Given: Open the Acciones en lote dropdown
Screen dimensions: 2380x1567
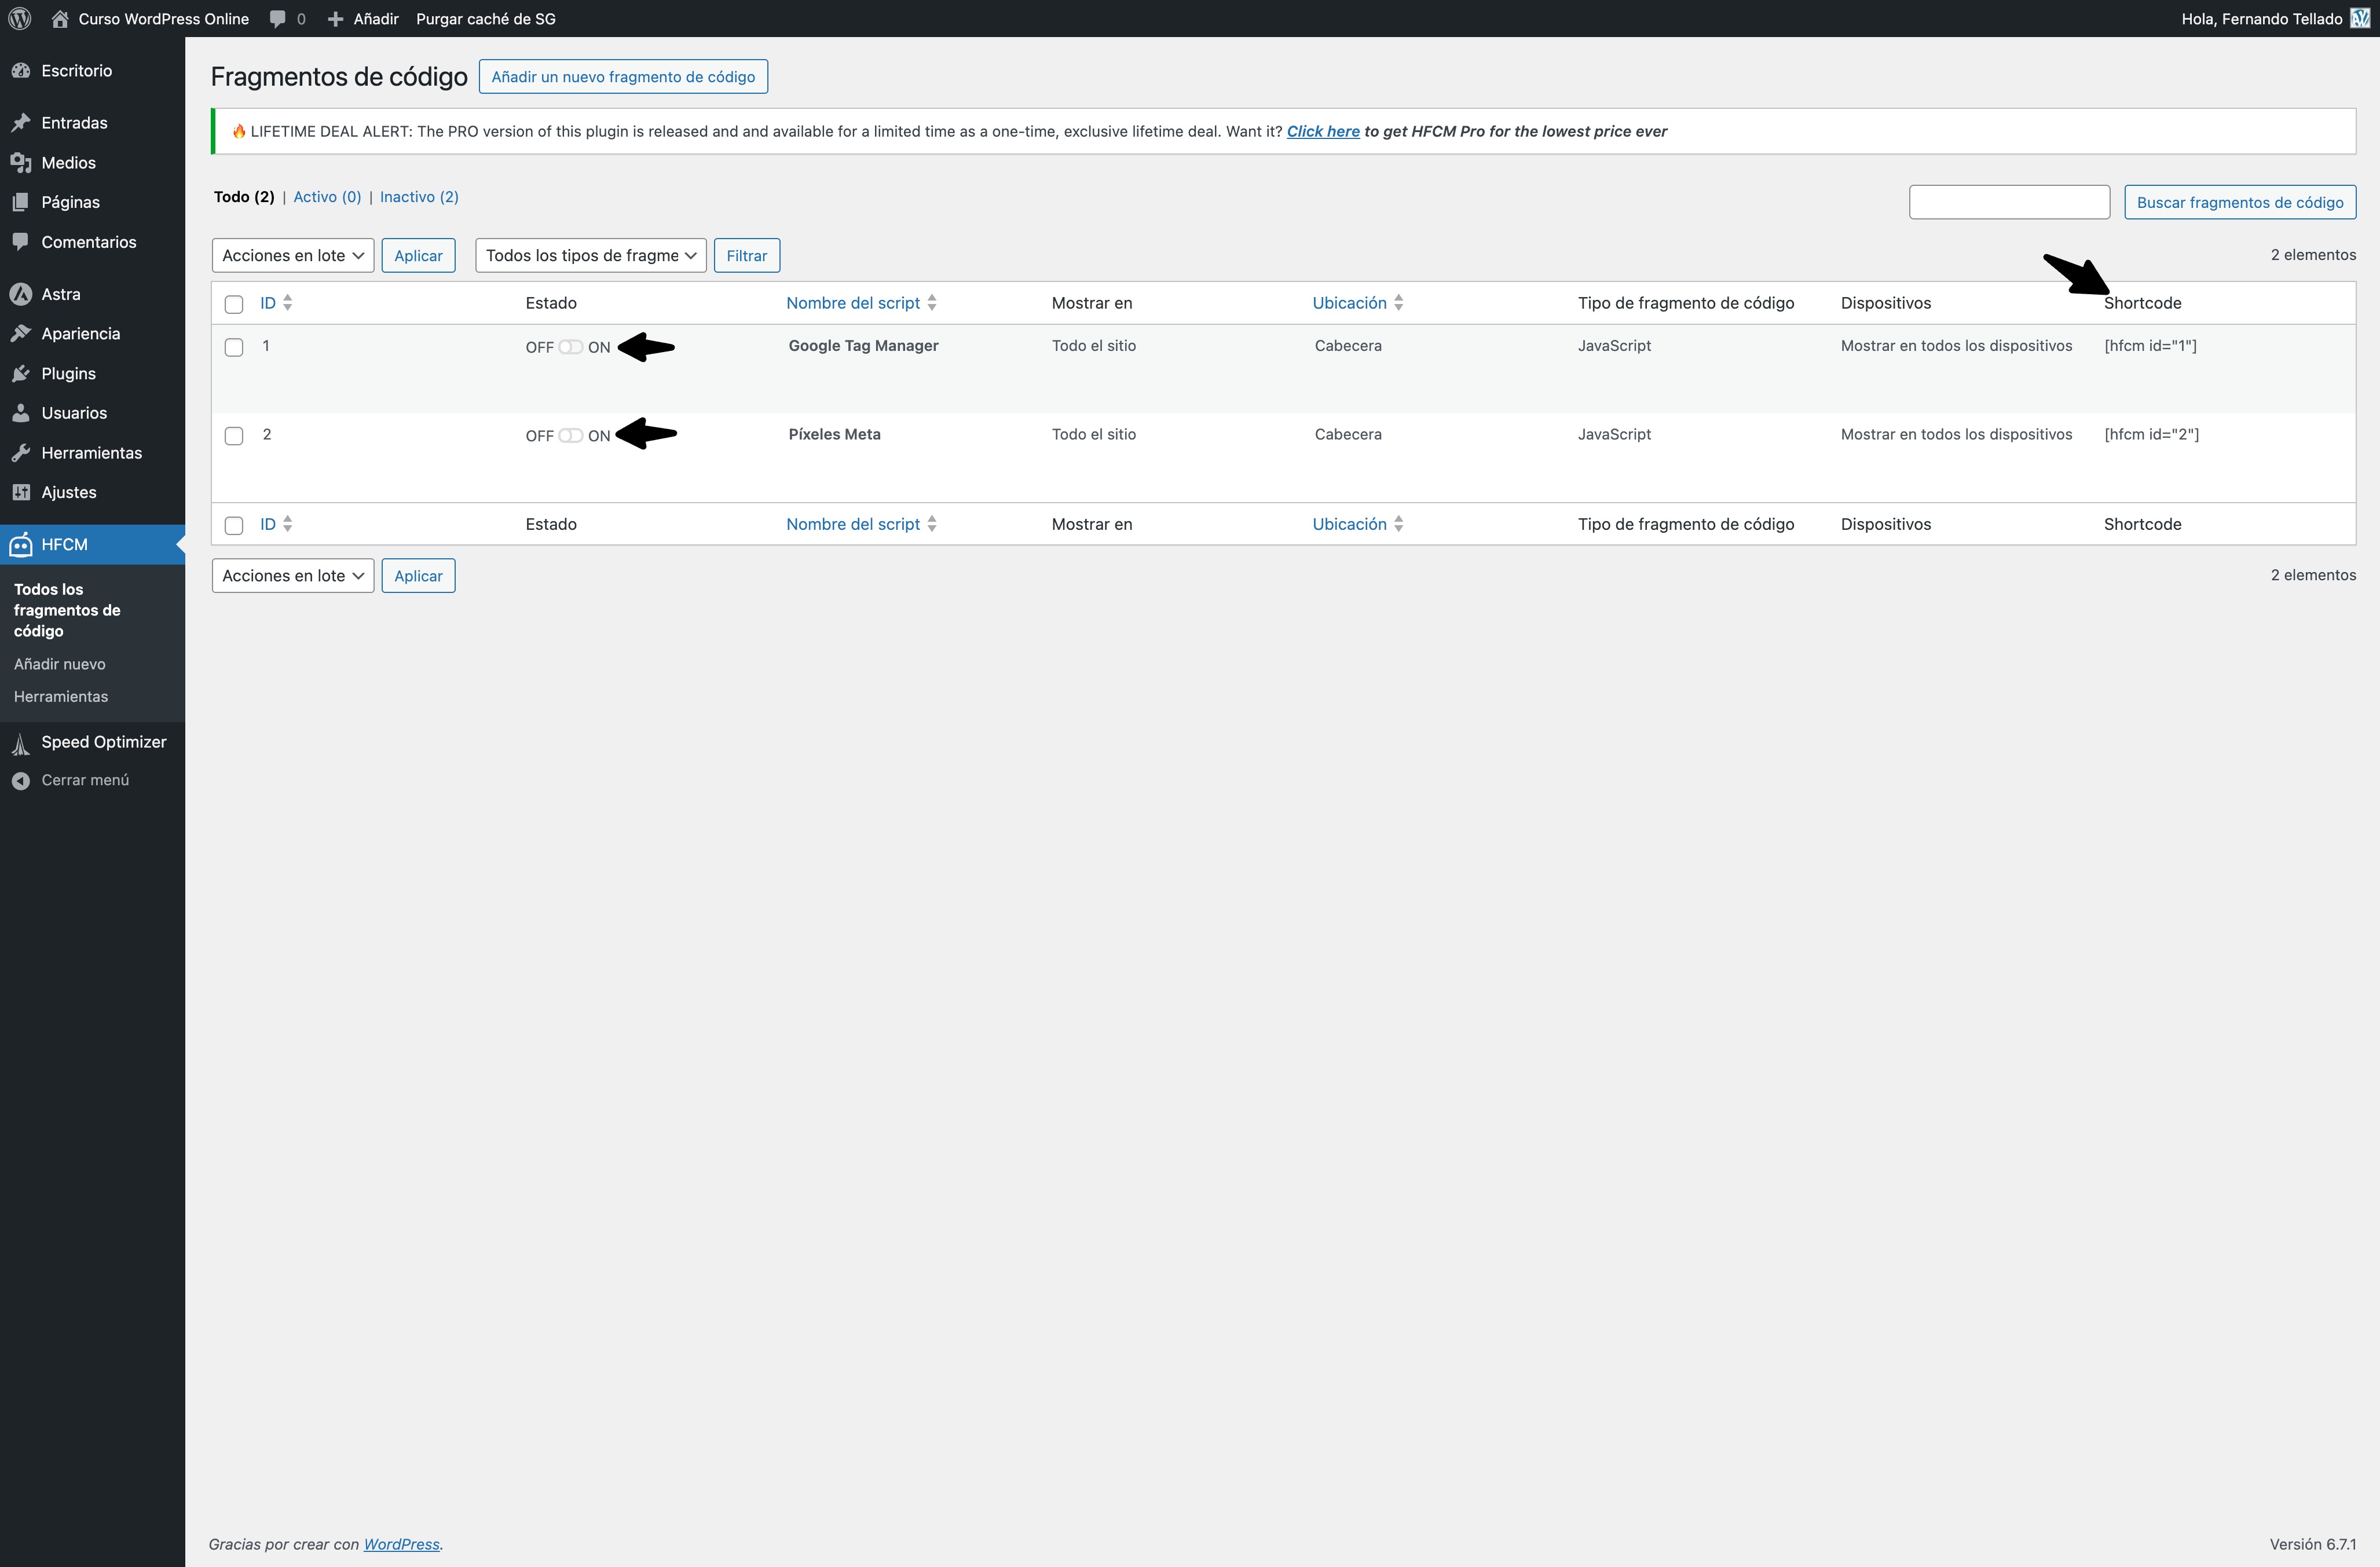Looking at the screenshot, I should pyautogui.click(x=292, y=255).
